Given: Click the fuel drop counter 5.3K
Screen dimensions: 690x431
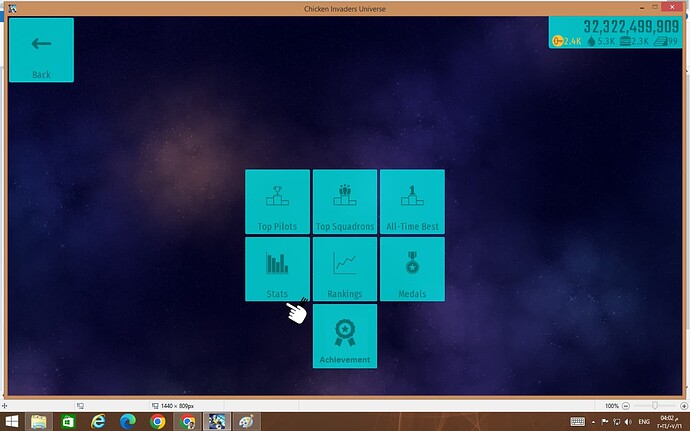Looking at the screenshot, I should (600, 41).
